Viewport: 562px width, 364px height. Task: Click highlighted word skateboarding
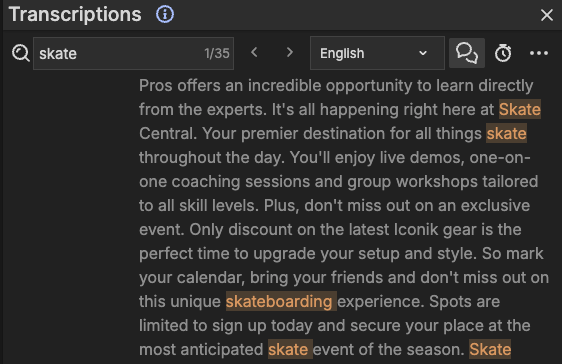[x=281, y=301]
